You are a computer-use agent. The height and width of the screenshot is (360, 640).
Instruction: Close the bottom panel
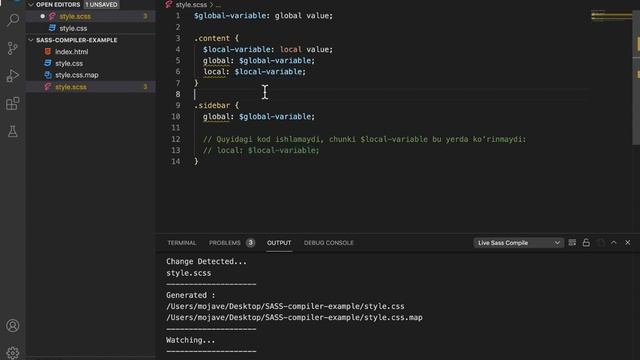628,242
